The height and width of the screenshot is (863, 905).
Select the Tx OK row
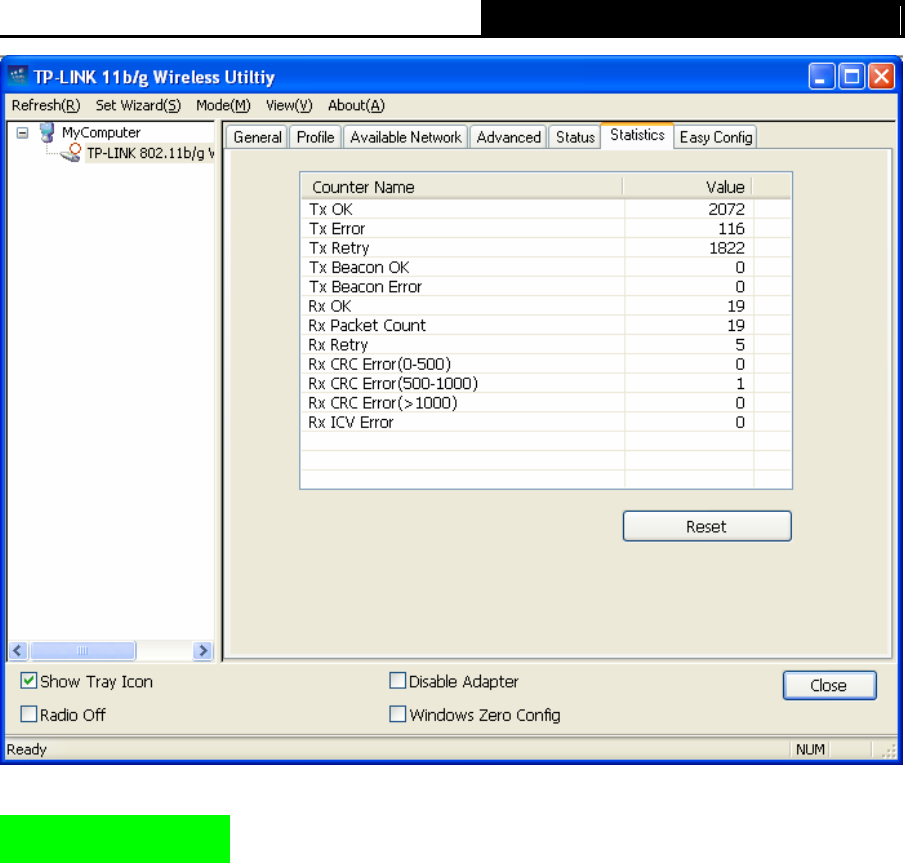(546, 209)
